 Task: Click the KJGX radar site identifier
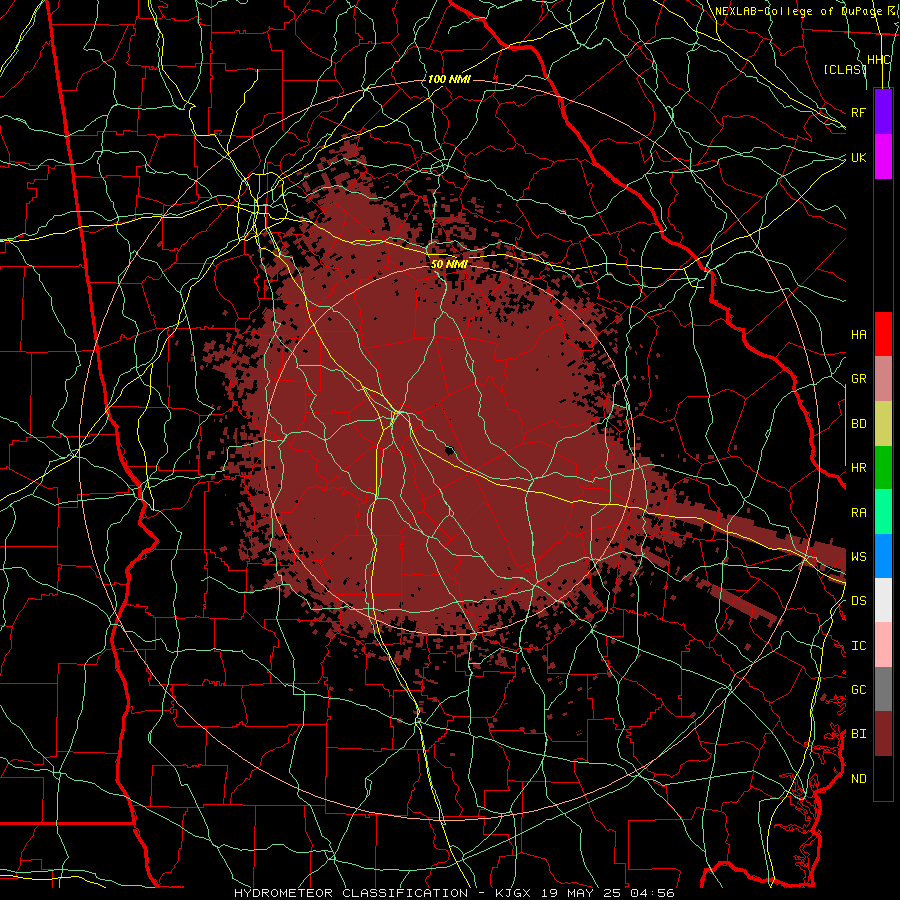(515, 893)
